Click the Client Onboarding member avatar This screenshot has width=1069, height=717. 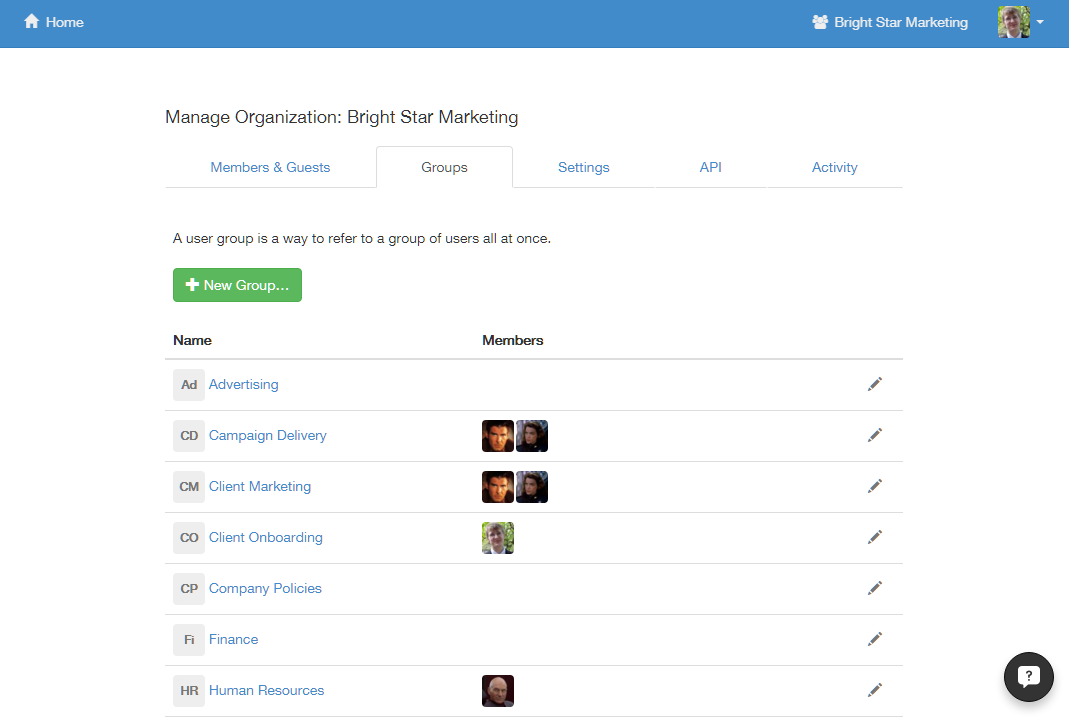pyautogui.click(x=498, y=537)
